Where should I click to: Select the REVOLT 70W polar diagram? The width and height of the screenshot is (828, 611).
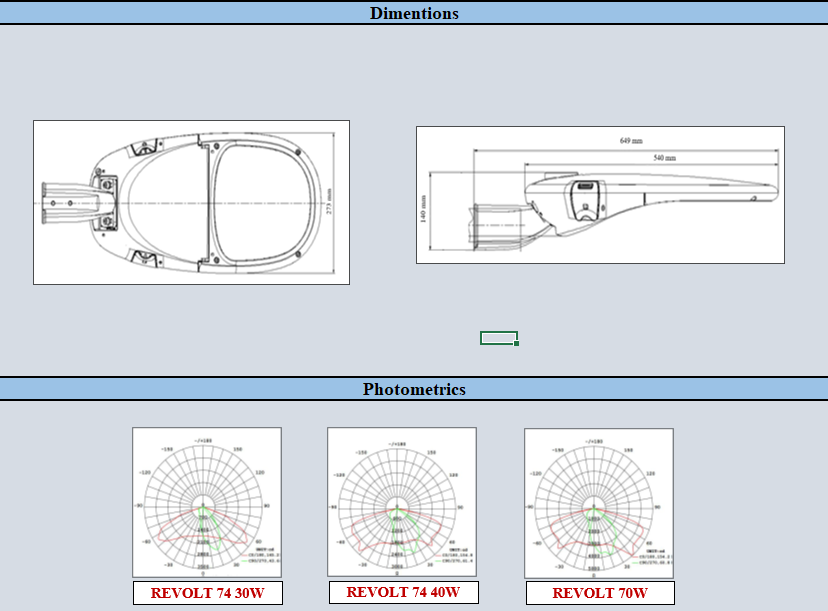point(599,503)
